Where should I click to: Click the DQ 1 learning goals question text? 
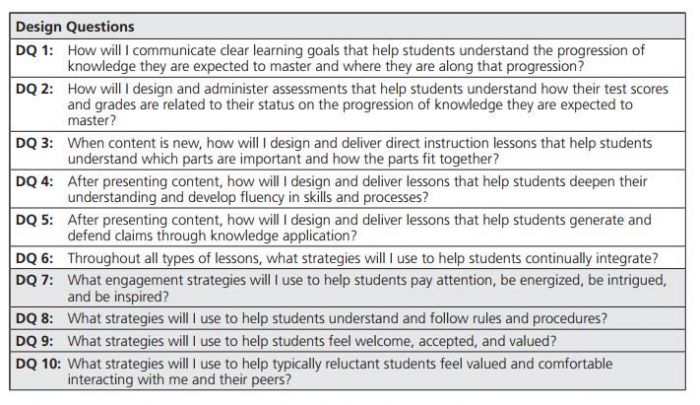(356, 58)
